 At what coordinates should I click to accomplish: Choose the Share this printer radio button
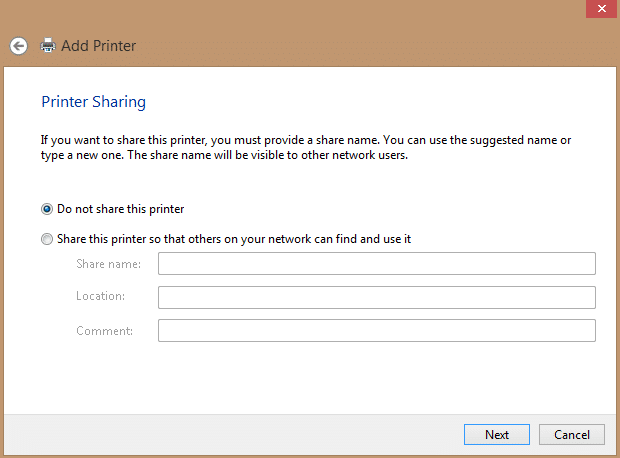(47, 239)
